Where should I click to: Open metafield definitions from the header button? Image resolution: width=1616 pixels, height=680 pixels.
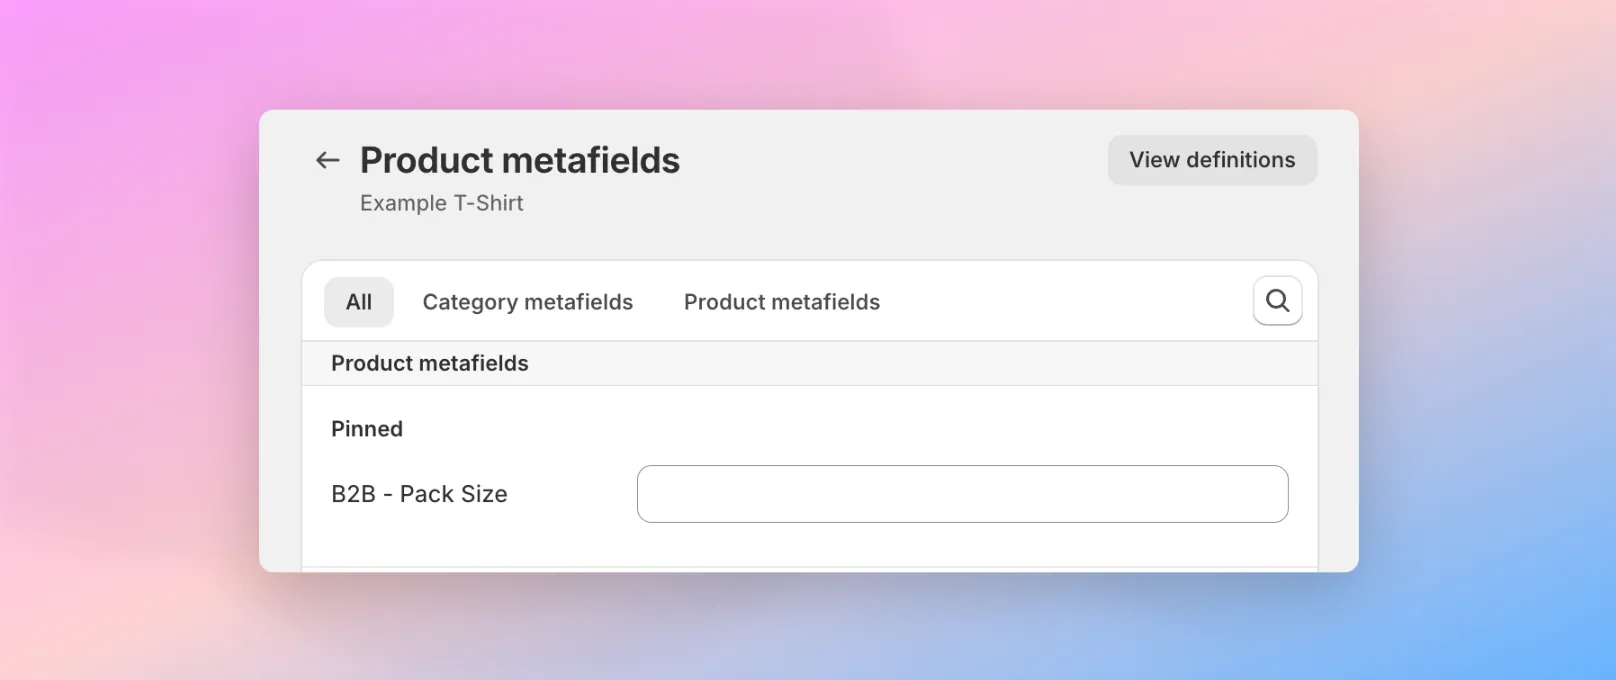click(x=1212, y=160)
